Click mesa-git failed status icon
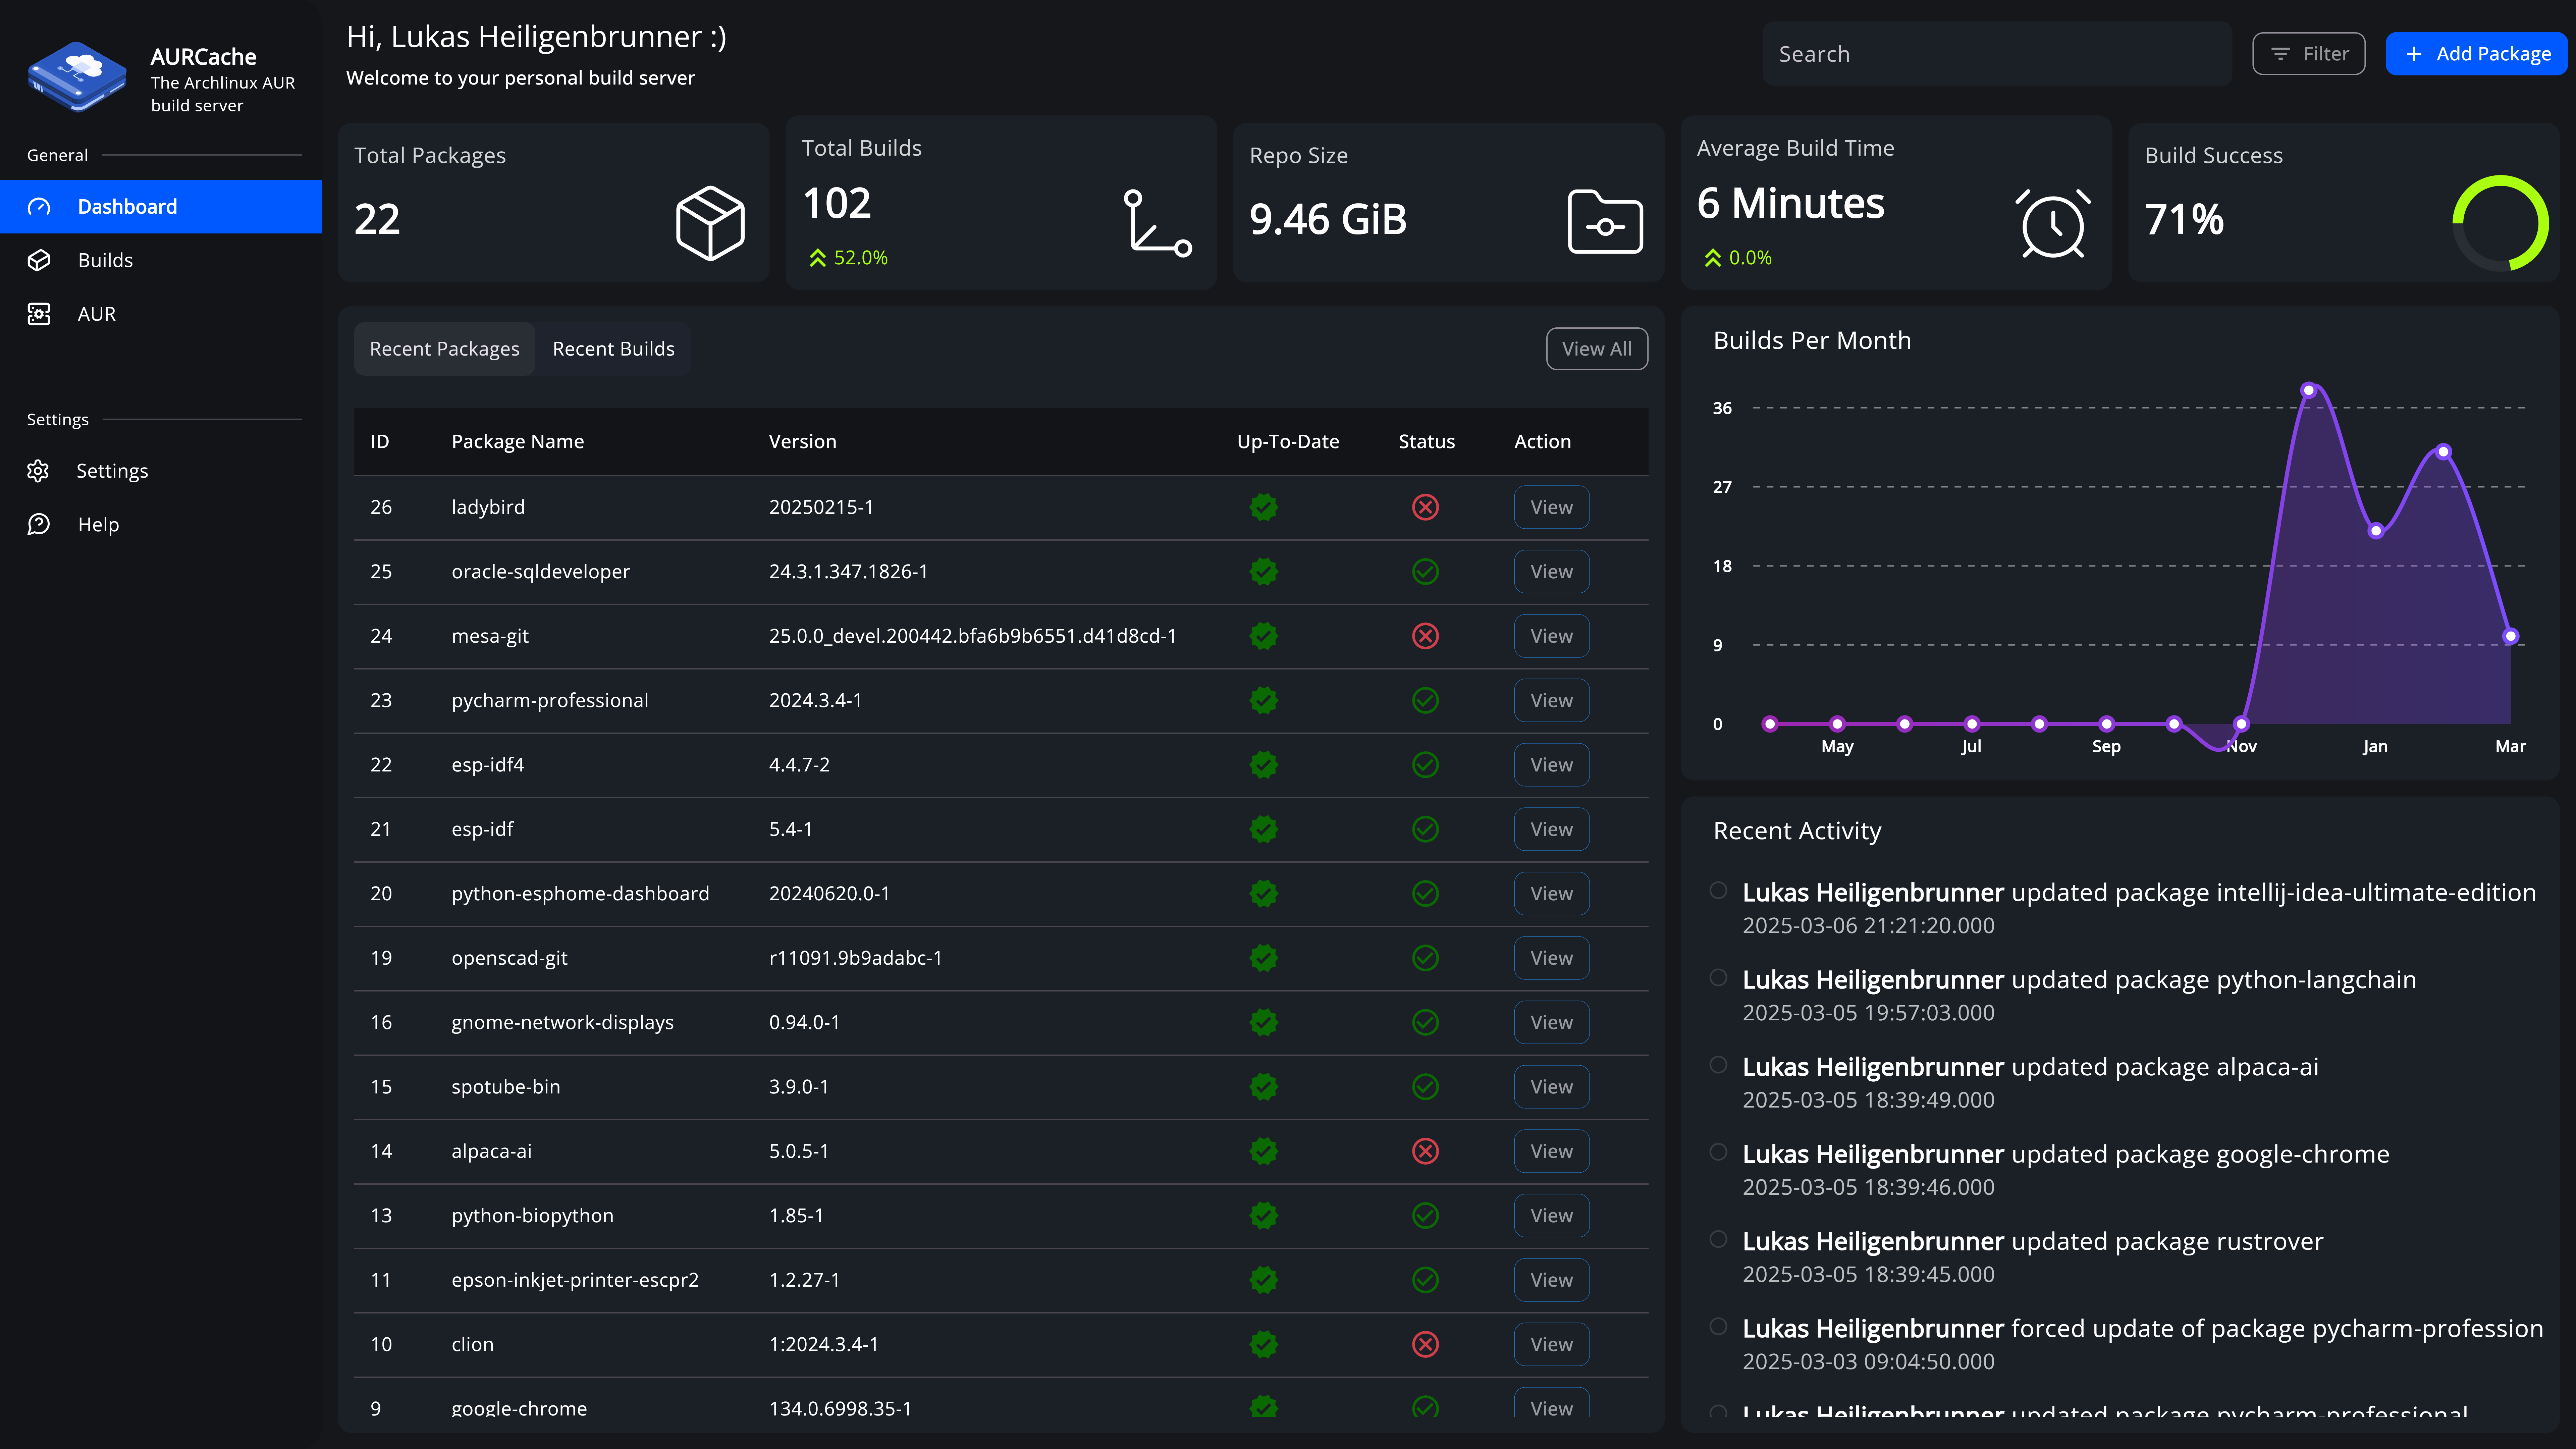 [1425, 636]
